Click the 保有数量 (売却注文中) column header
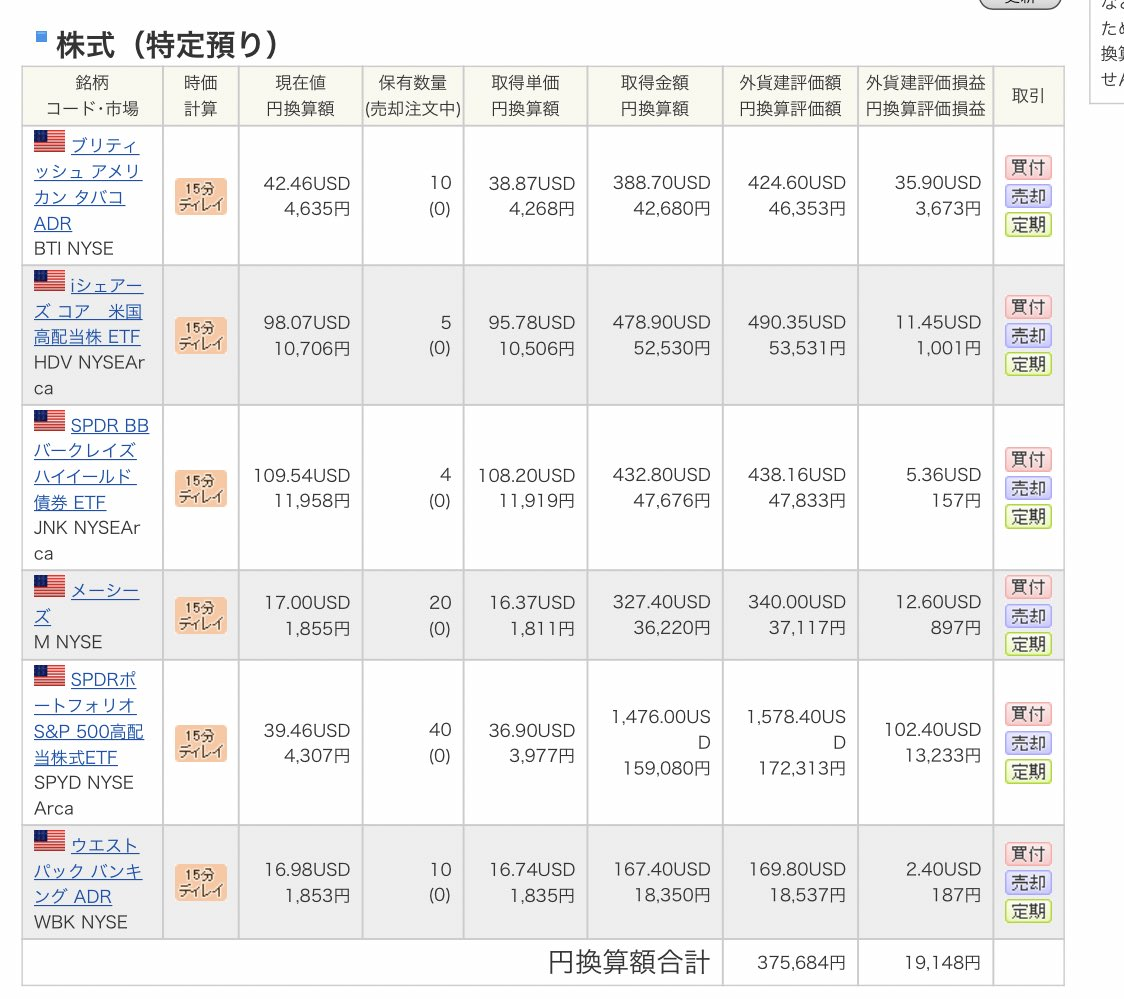1124x999 pixels. point(413,96)
